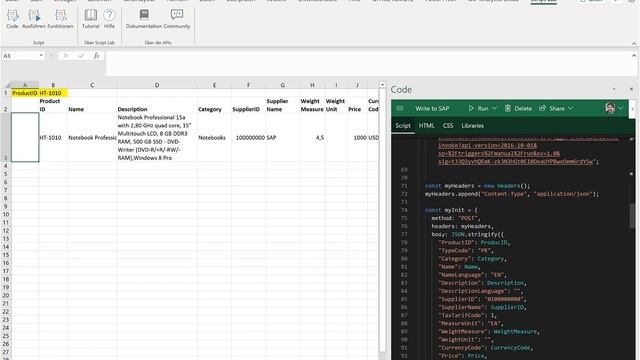The image size is (640, 360).
Task: Open the hamburger menu in the Code pane
Action: (400, 108)
